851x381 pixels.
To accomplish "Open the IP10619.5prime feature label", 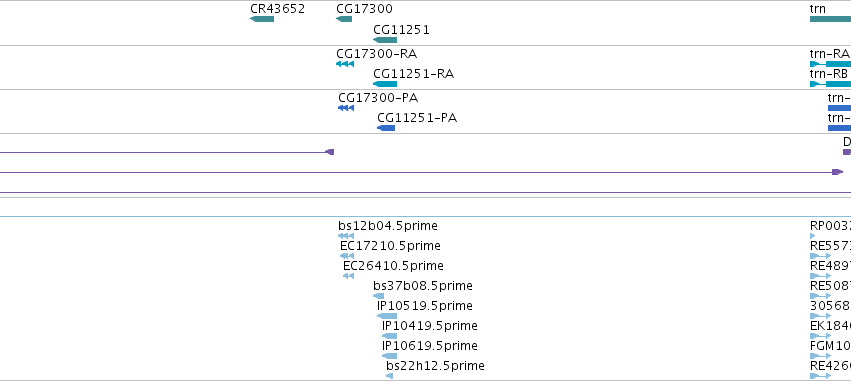I will coord(430,346).
